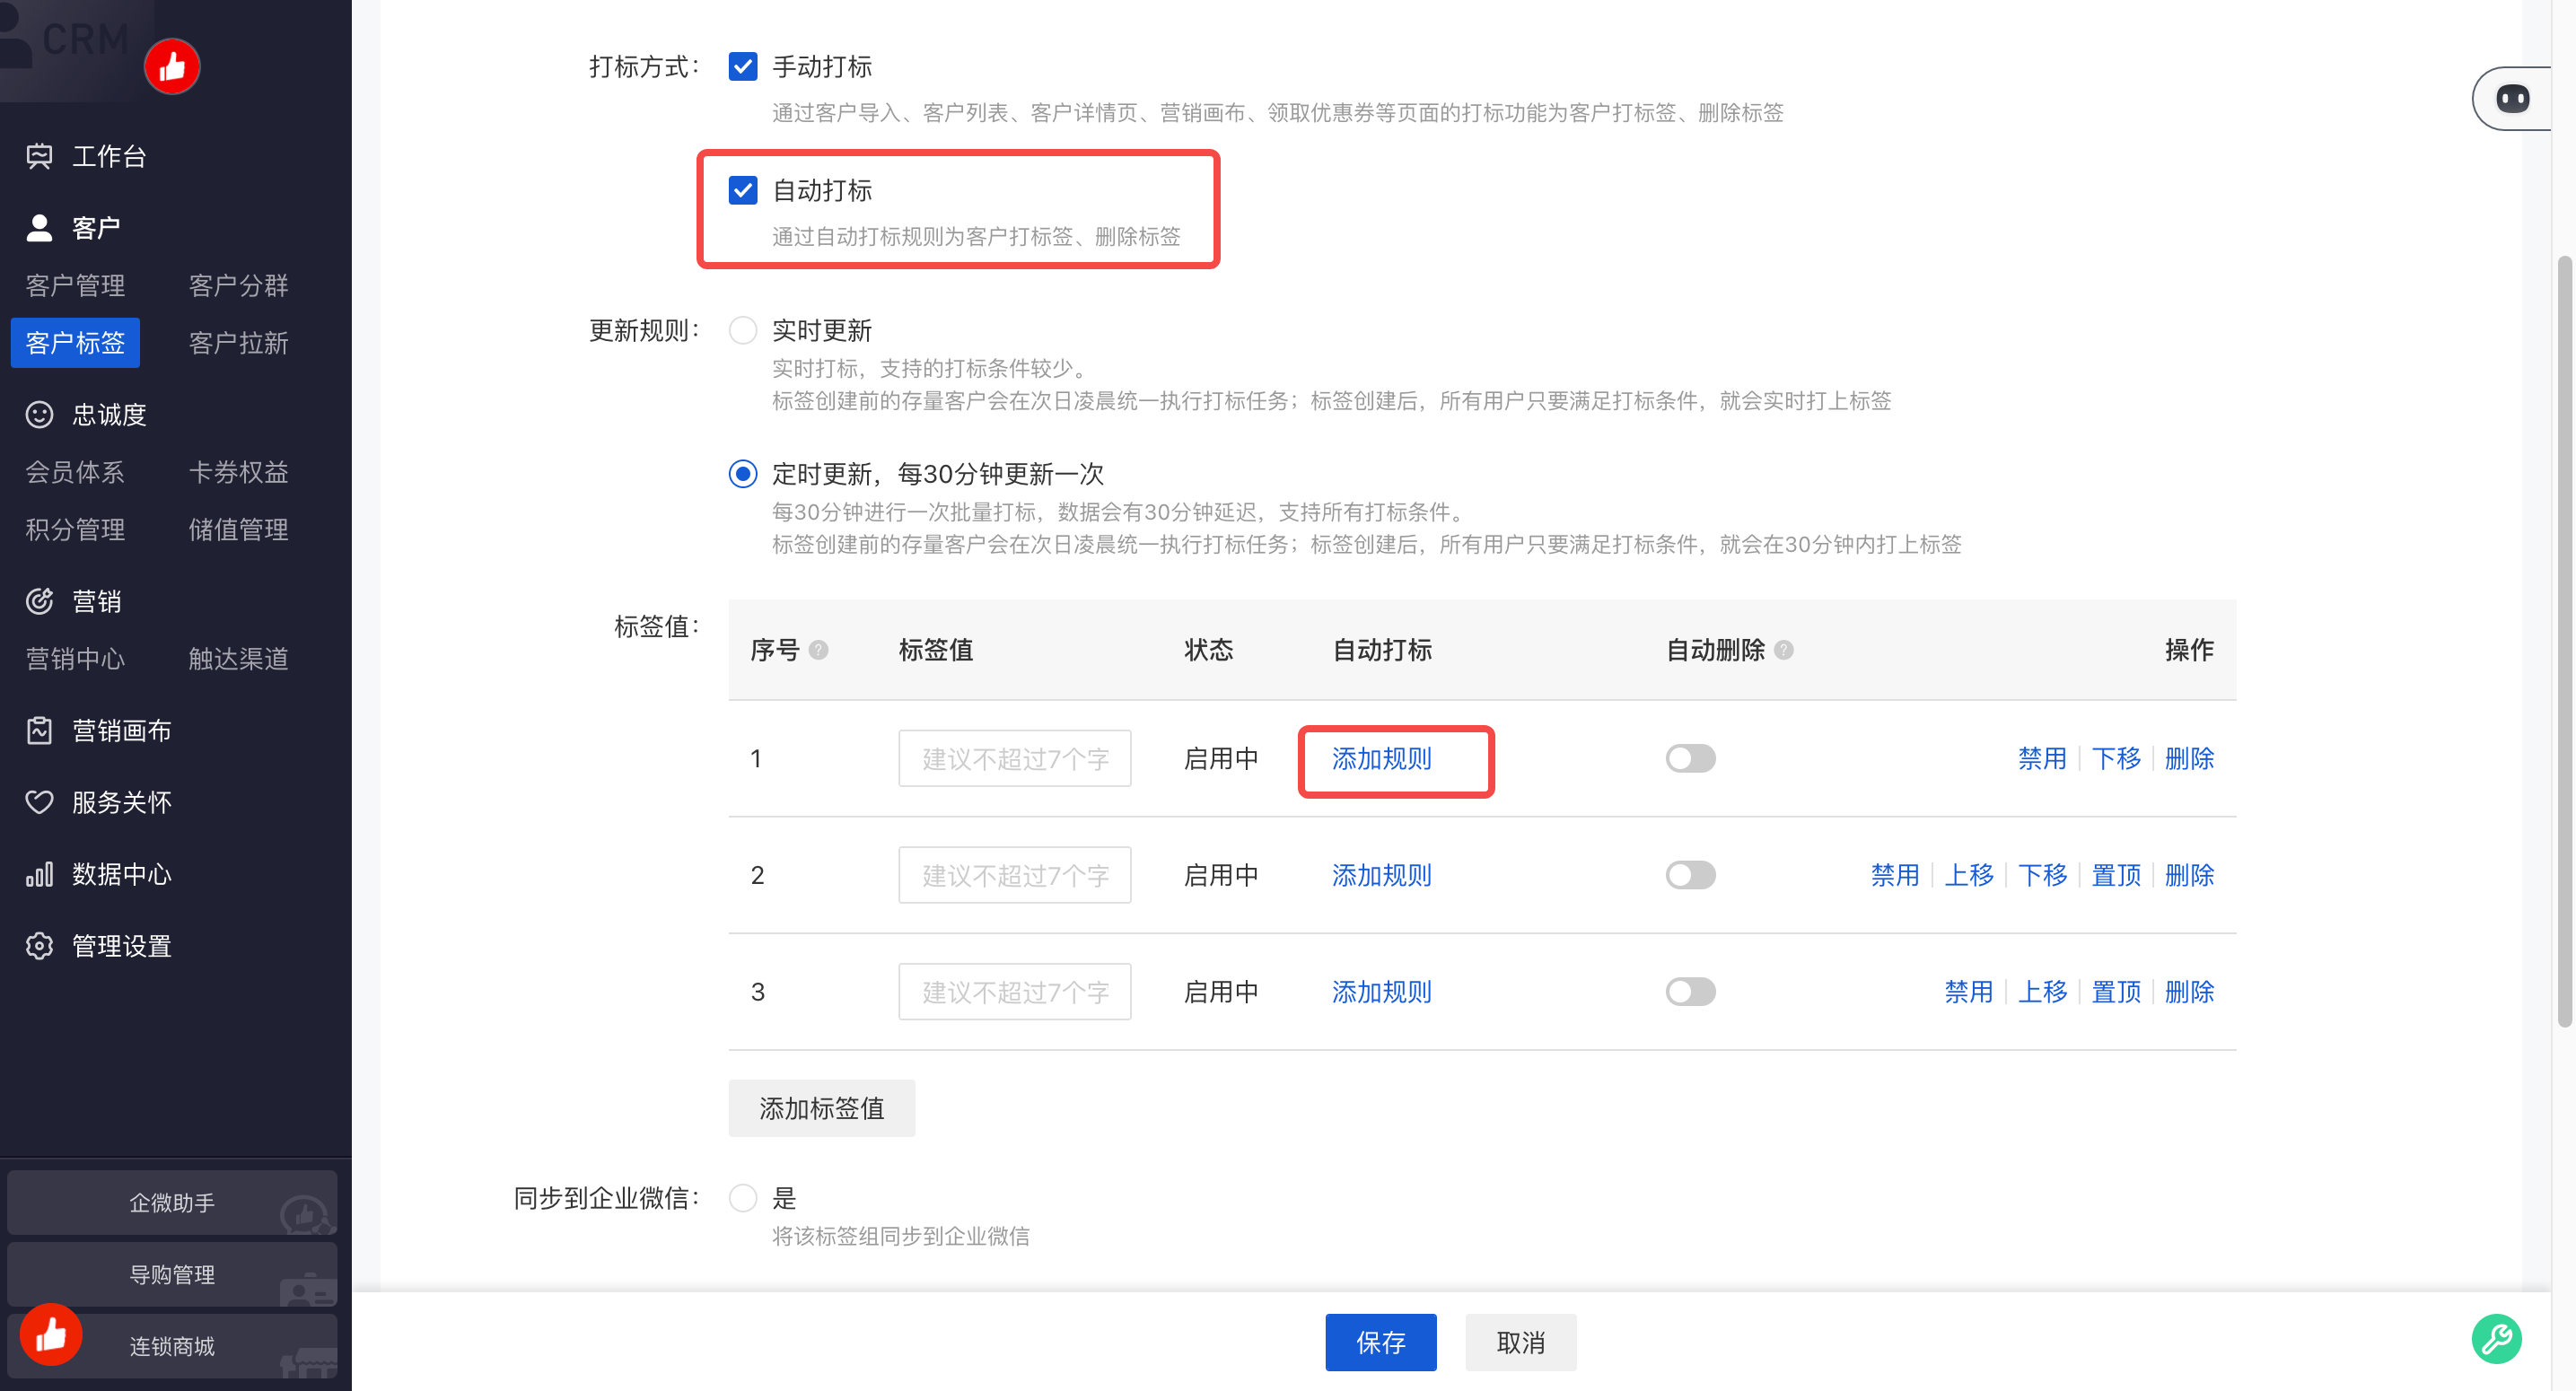Viewport: 2576px width, 1391px height.
Task: Click 添加规则 link in row 2
Action: tap(1382, 875)
